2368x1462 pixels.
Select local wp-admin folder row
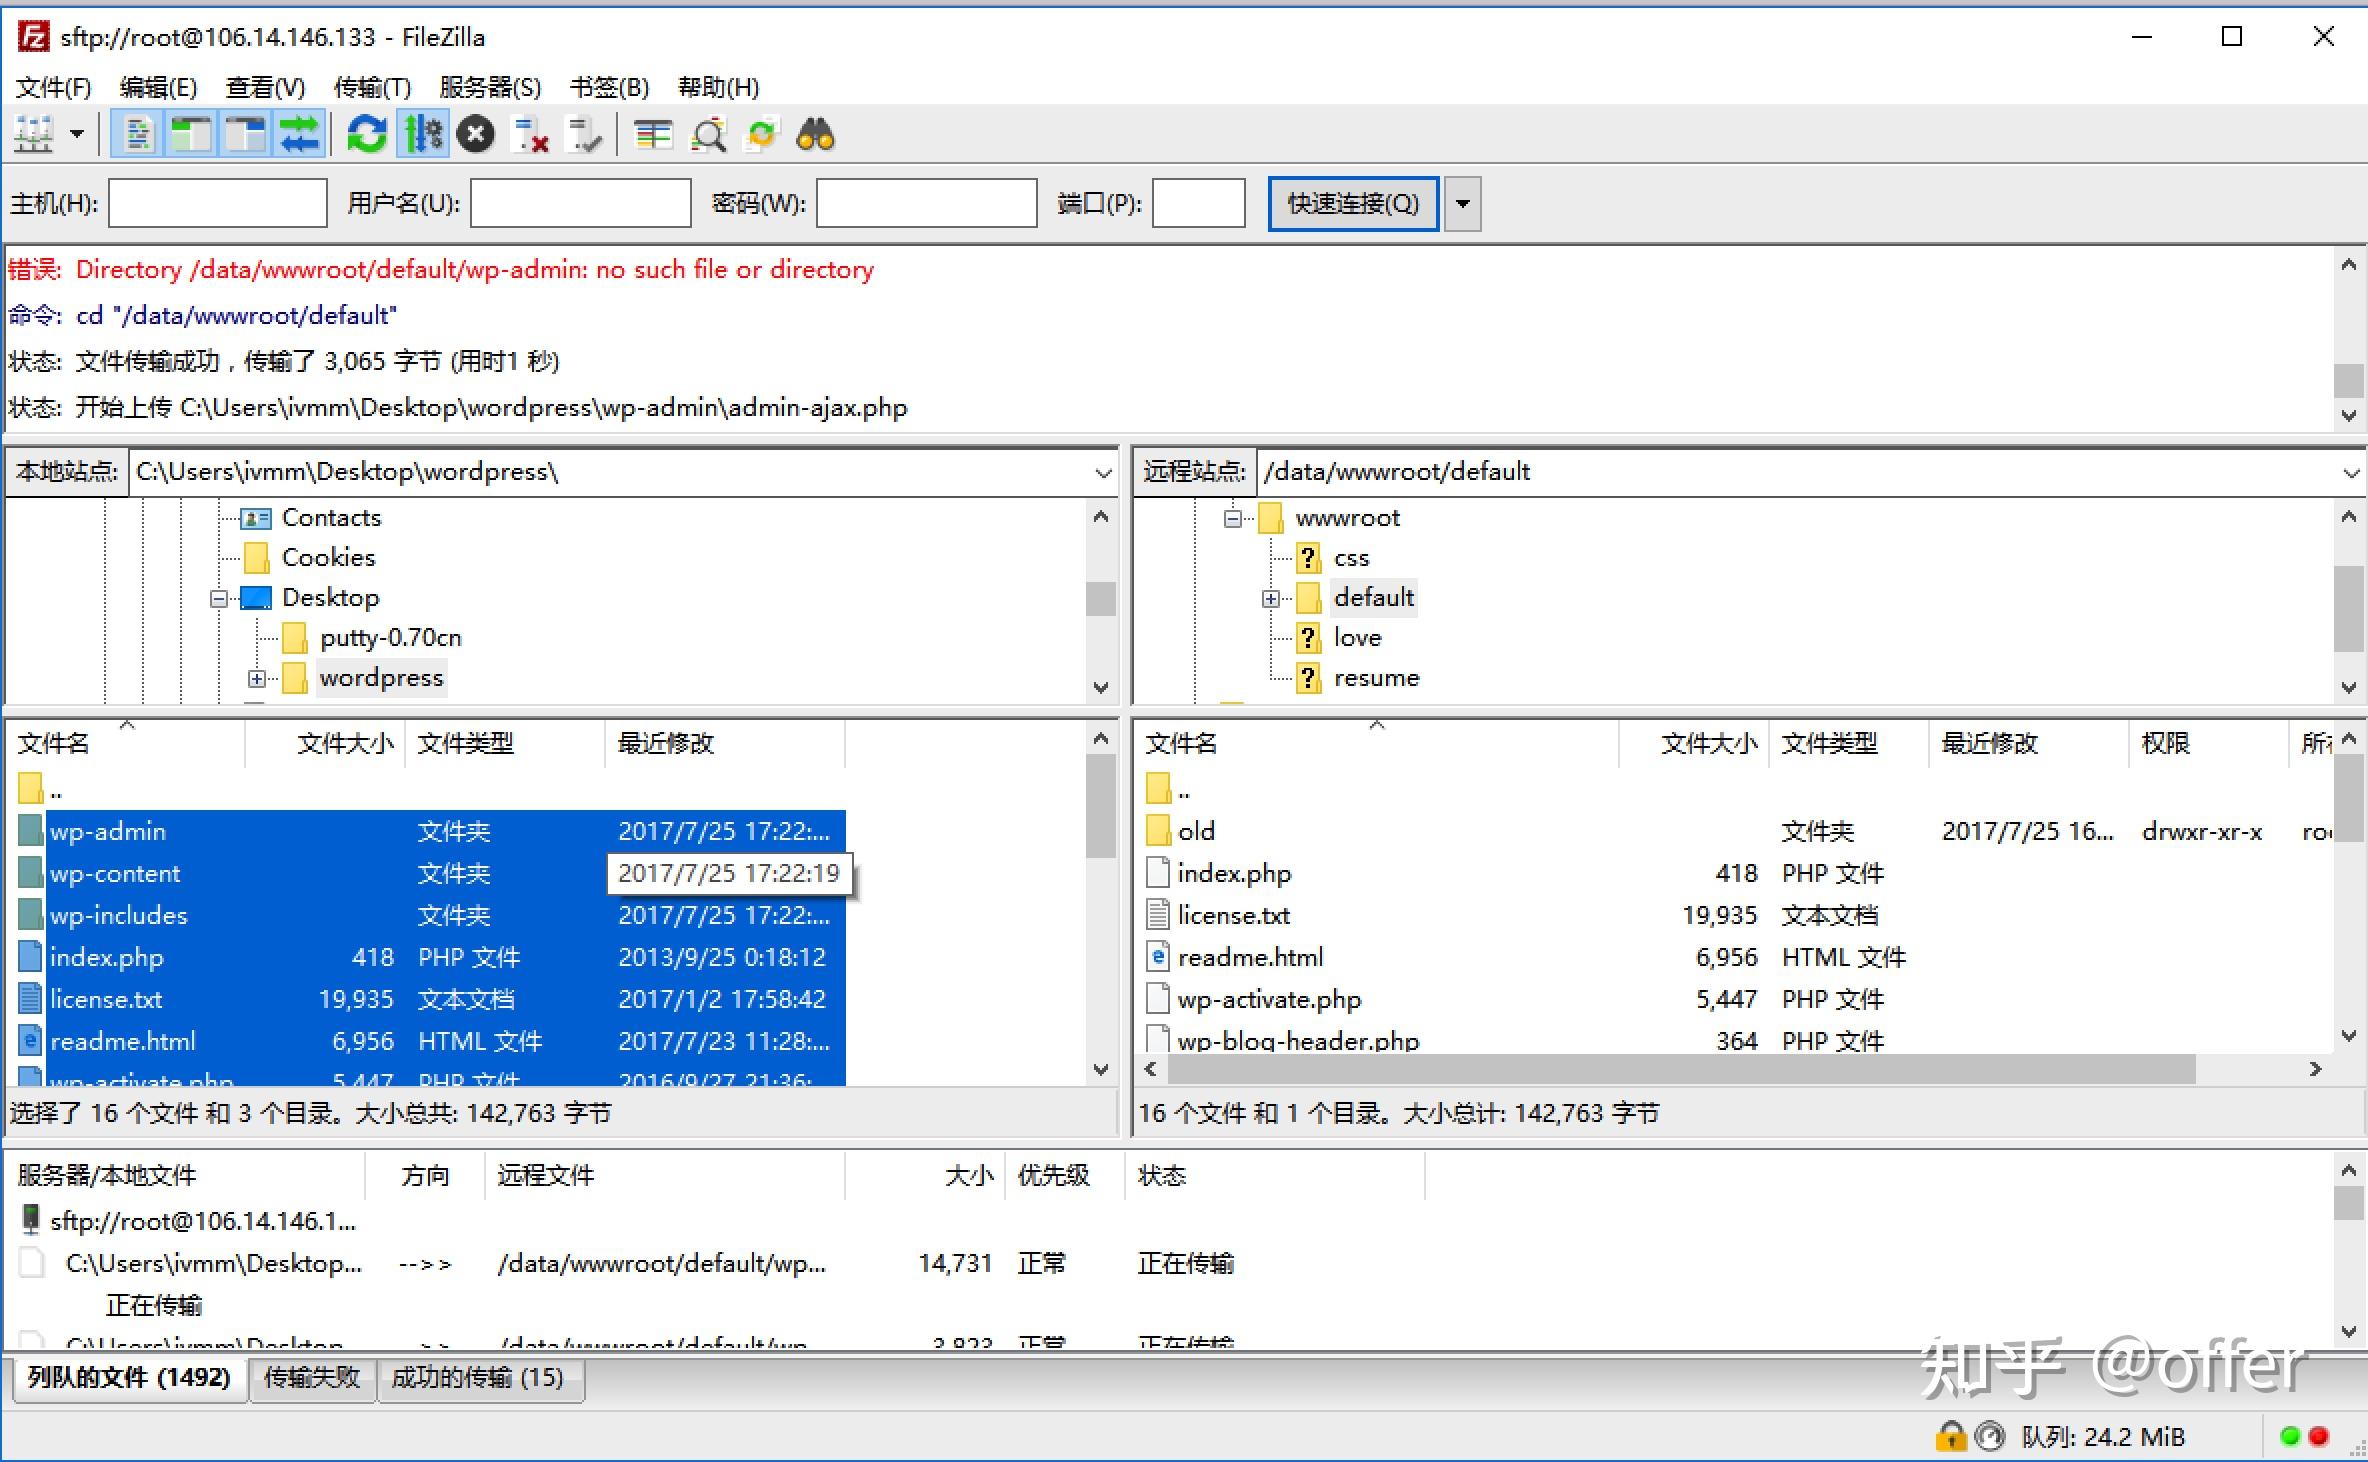[432, 831]
